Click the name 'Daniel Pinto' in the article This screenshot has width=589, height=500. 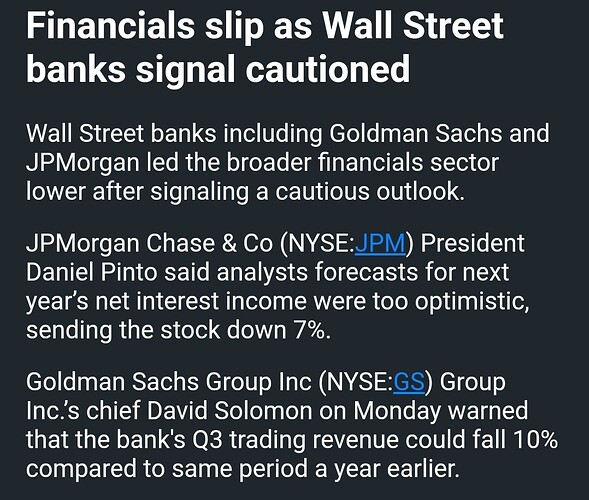click(x=91, y=272)
